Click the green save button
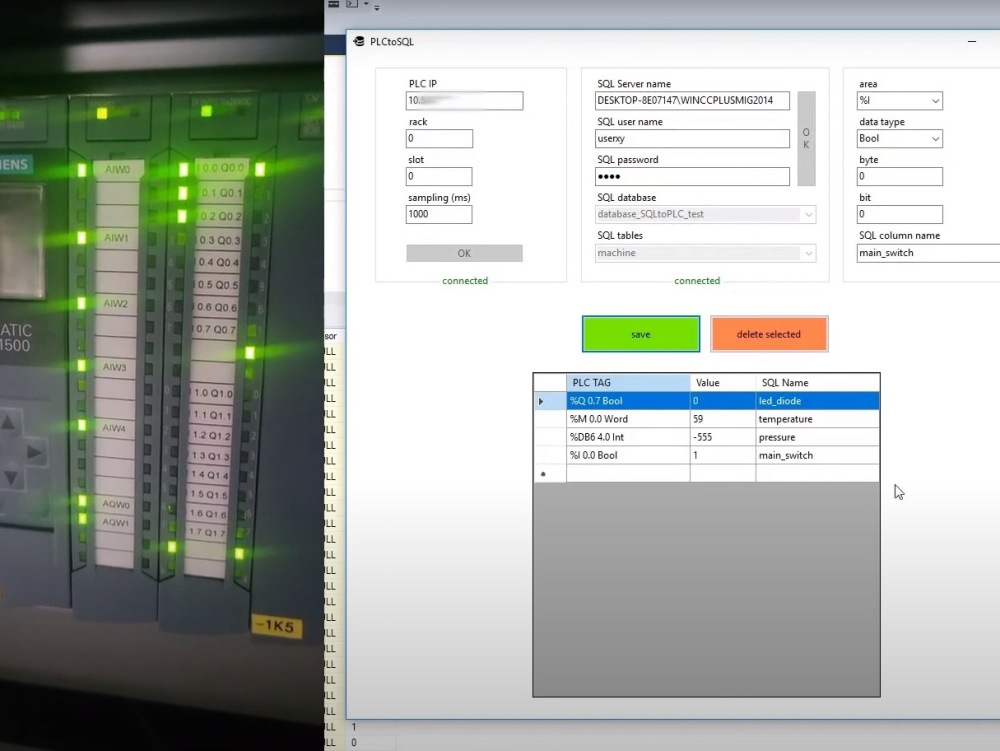The height and width of the screenshot is (751, 1000). click(641, 334)
